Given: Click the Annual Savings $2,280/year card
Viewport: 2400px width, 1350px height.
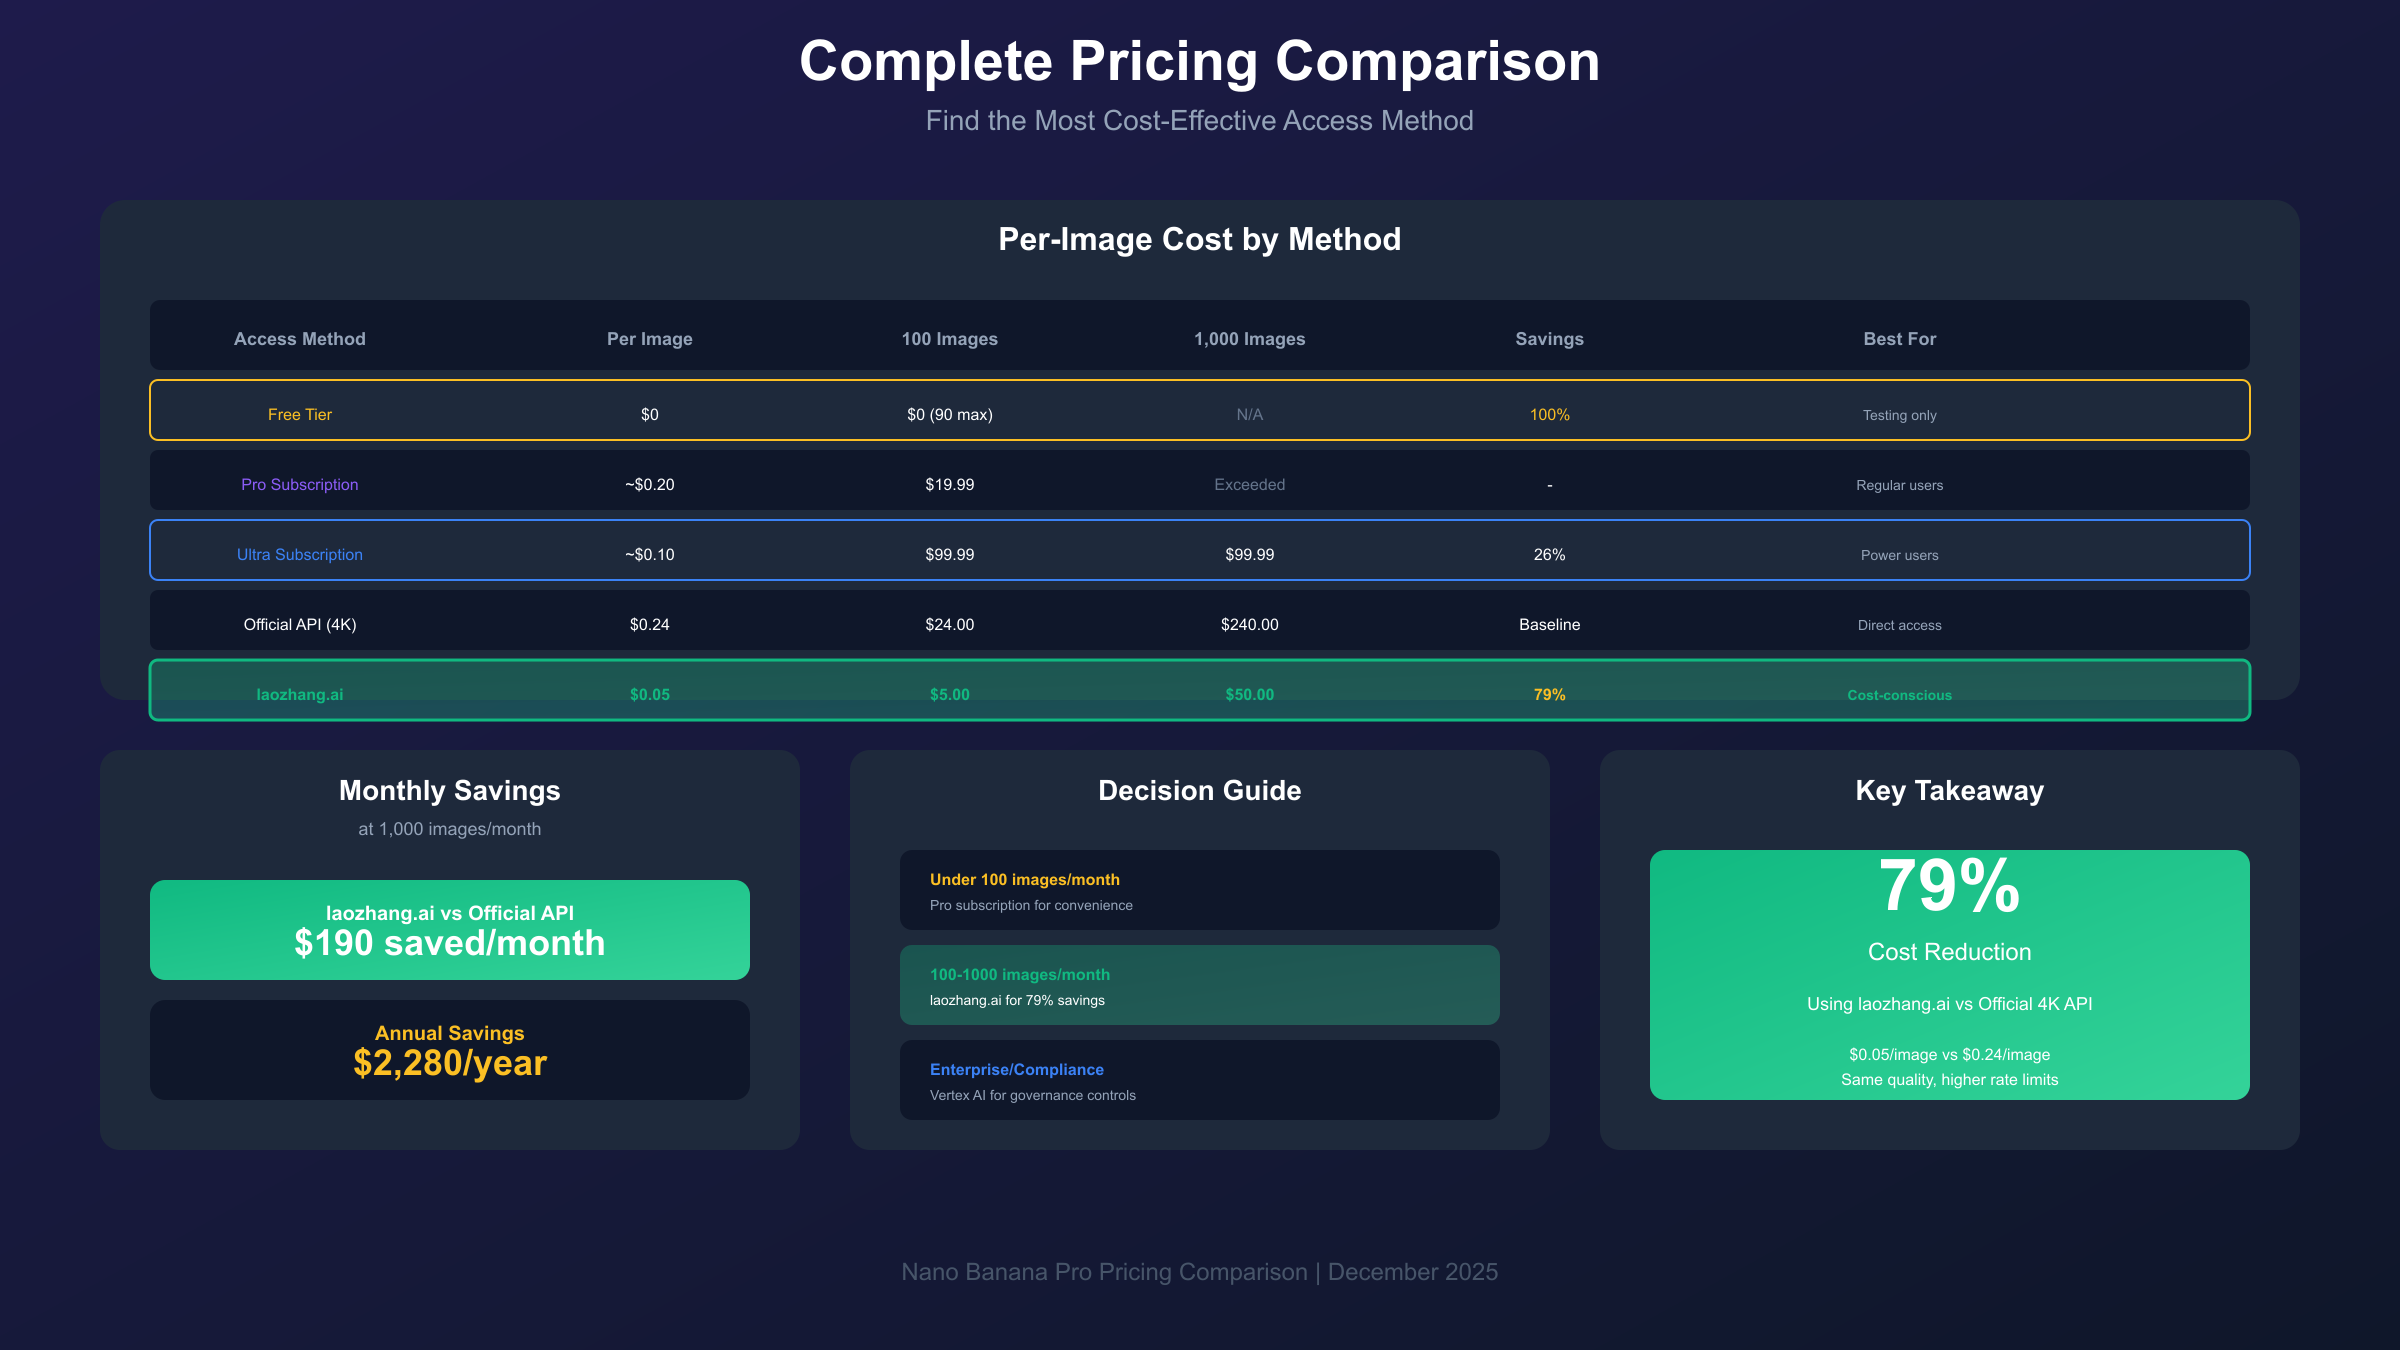Looking at the screenshot, I should point(449,1050).
